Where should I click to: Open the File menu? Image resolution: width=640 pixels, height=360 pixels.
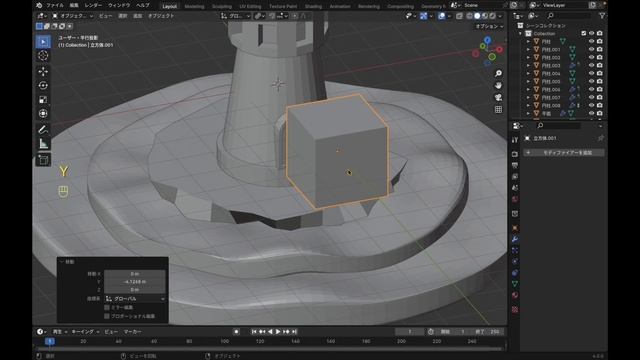[x=55, y=5]
